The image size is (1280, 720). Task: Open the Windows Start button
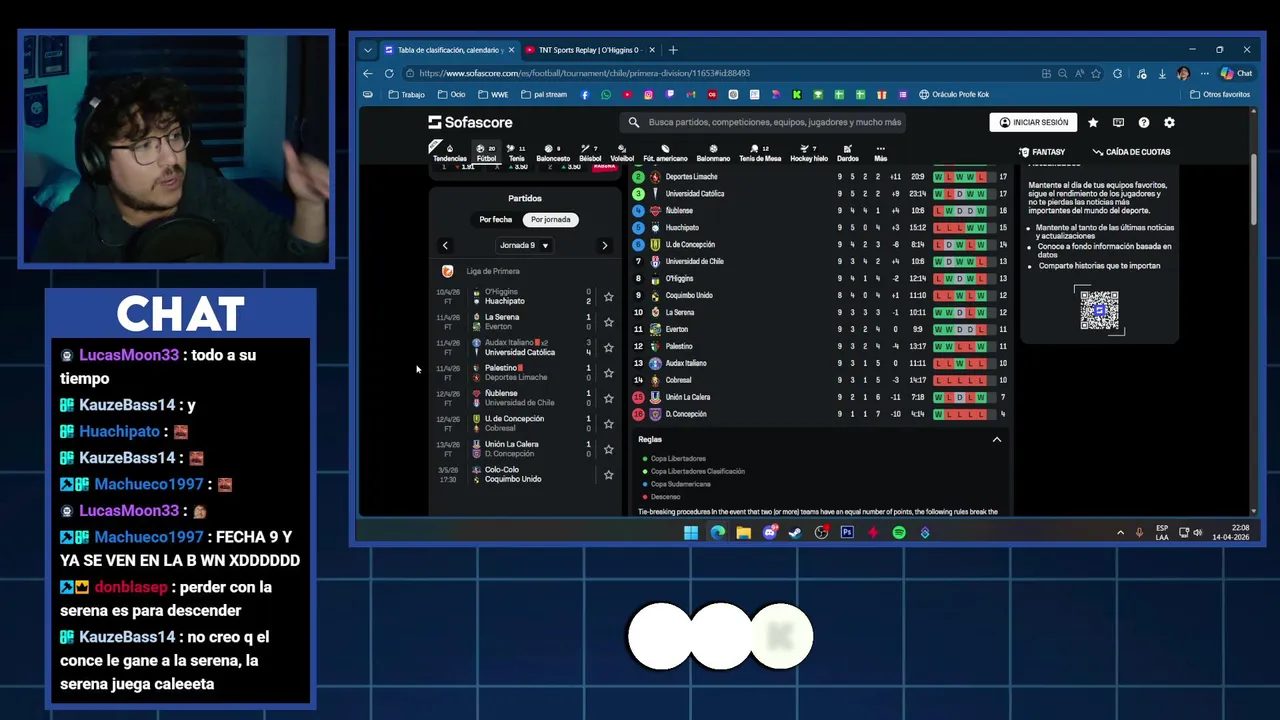click(691, 533)
